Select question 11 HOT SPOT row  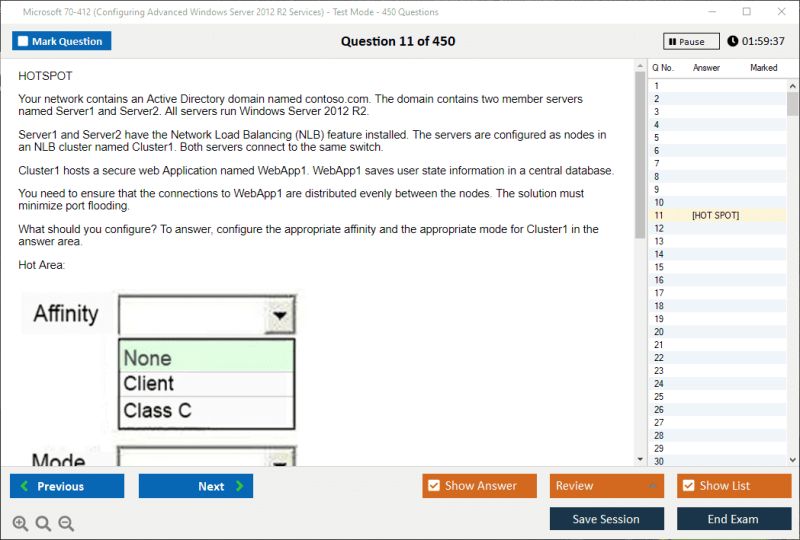click(717, 215)
